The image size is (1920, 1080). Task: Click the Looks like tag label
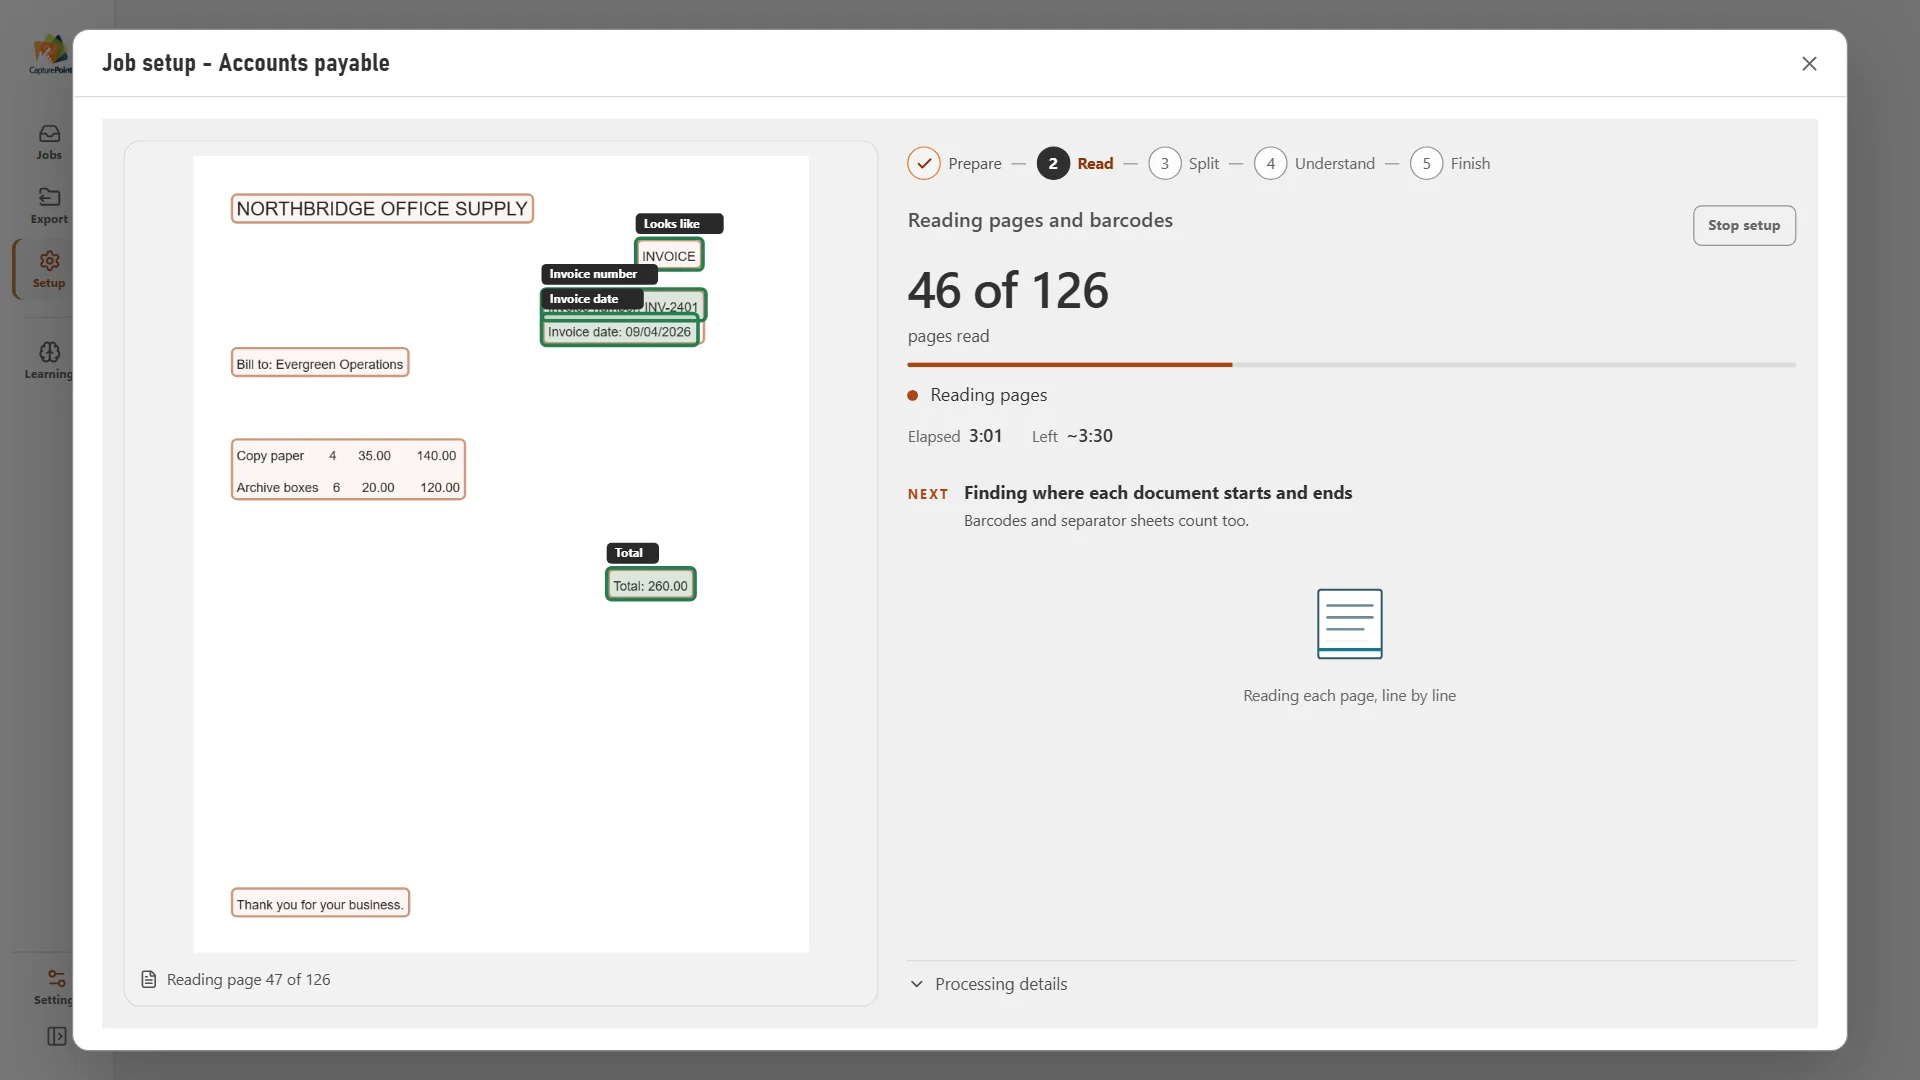tap(679, 224)
